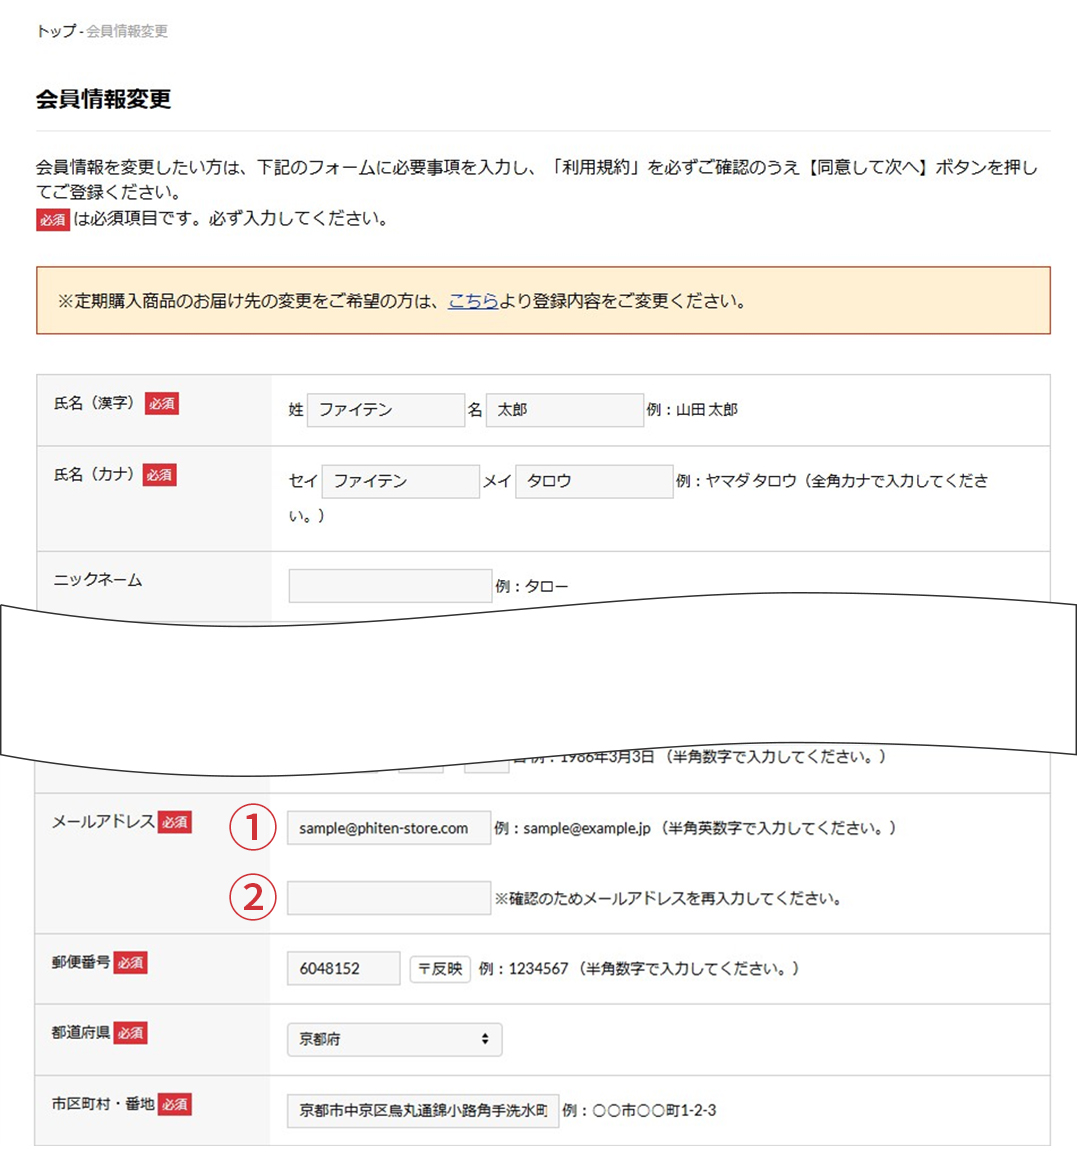Screen dimensions: 1077x1152
Task: Open the こちら link in the notice box
Action: point(472,301)
